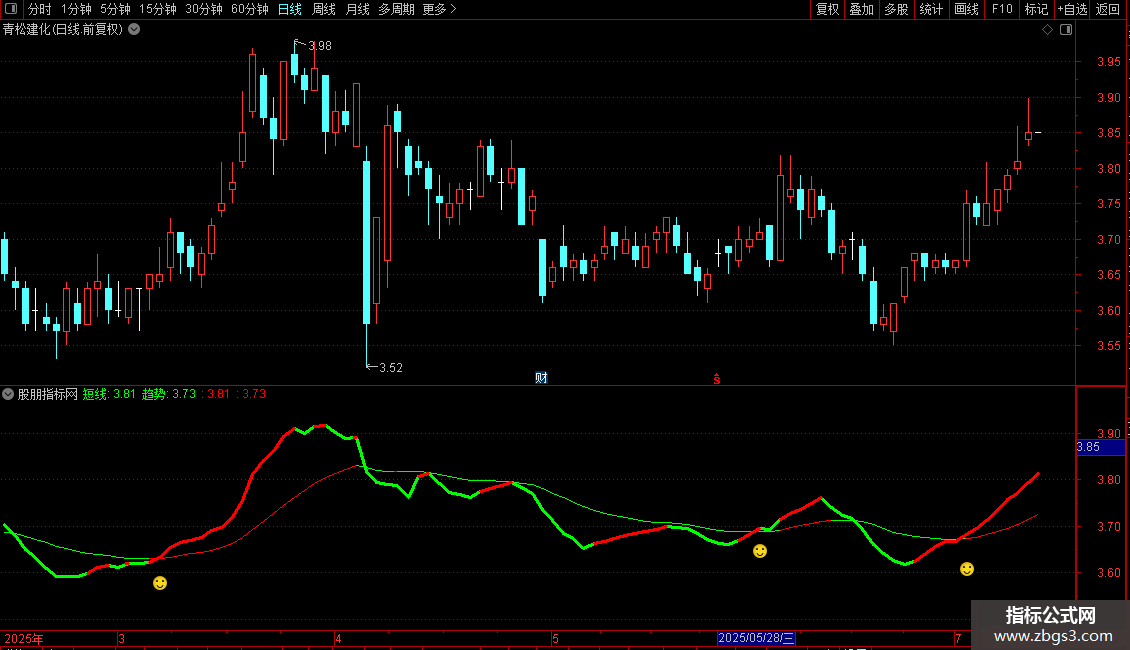Click the 2025/05/28/三 date marker
Viewport: 1130px width, 650px height.
(756, 638)
